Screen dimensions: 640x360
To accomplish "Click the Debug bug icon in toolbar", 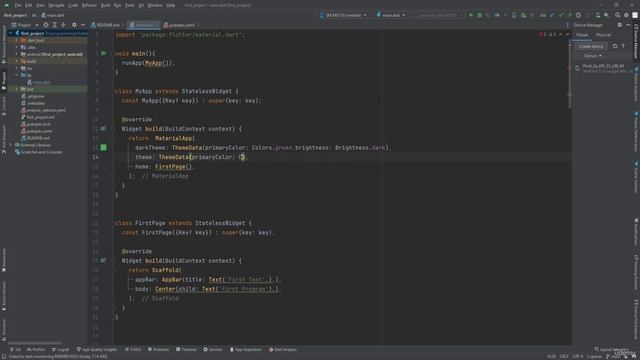I will 480,15.
